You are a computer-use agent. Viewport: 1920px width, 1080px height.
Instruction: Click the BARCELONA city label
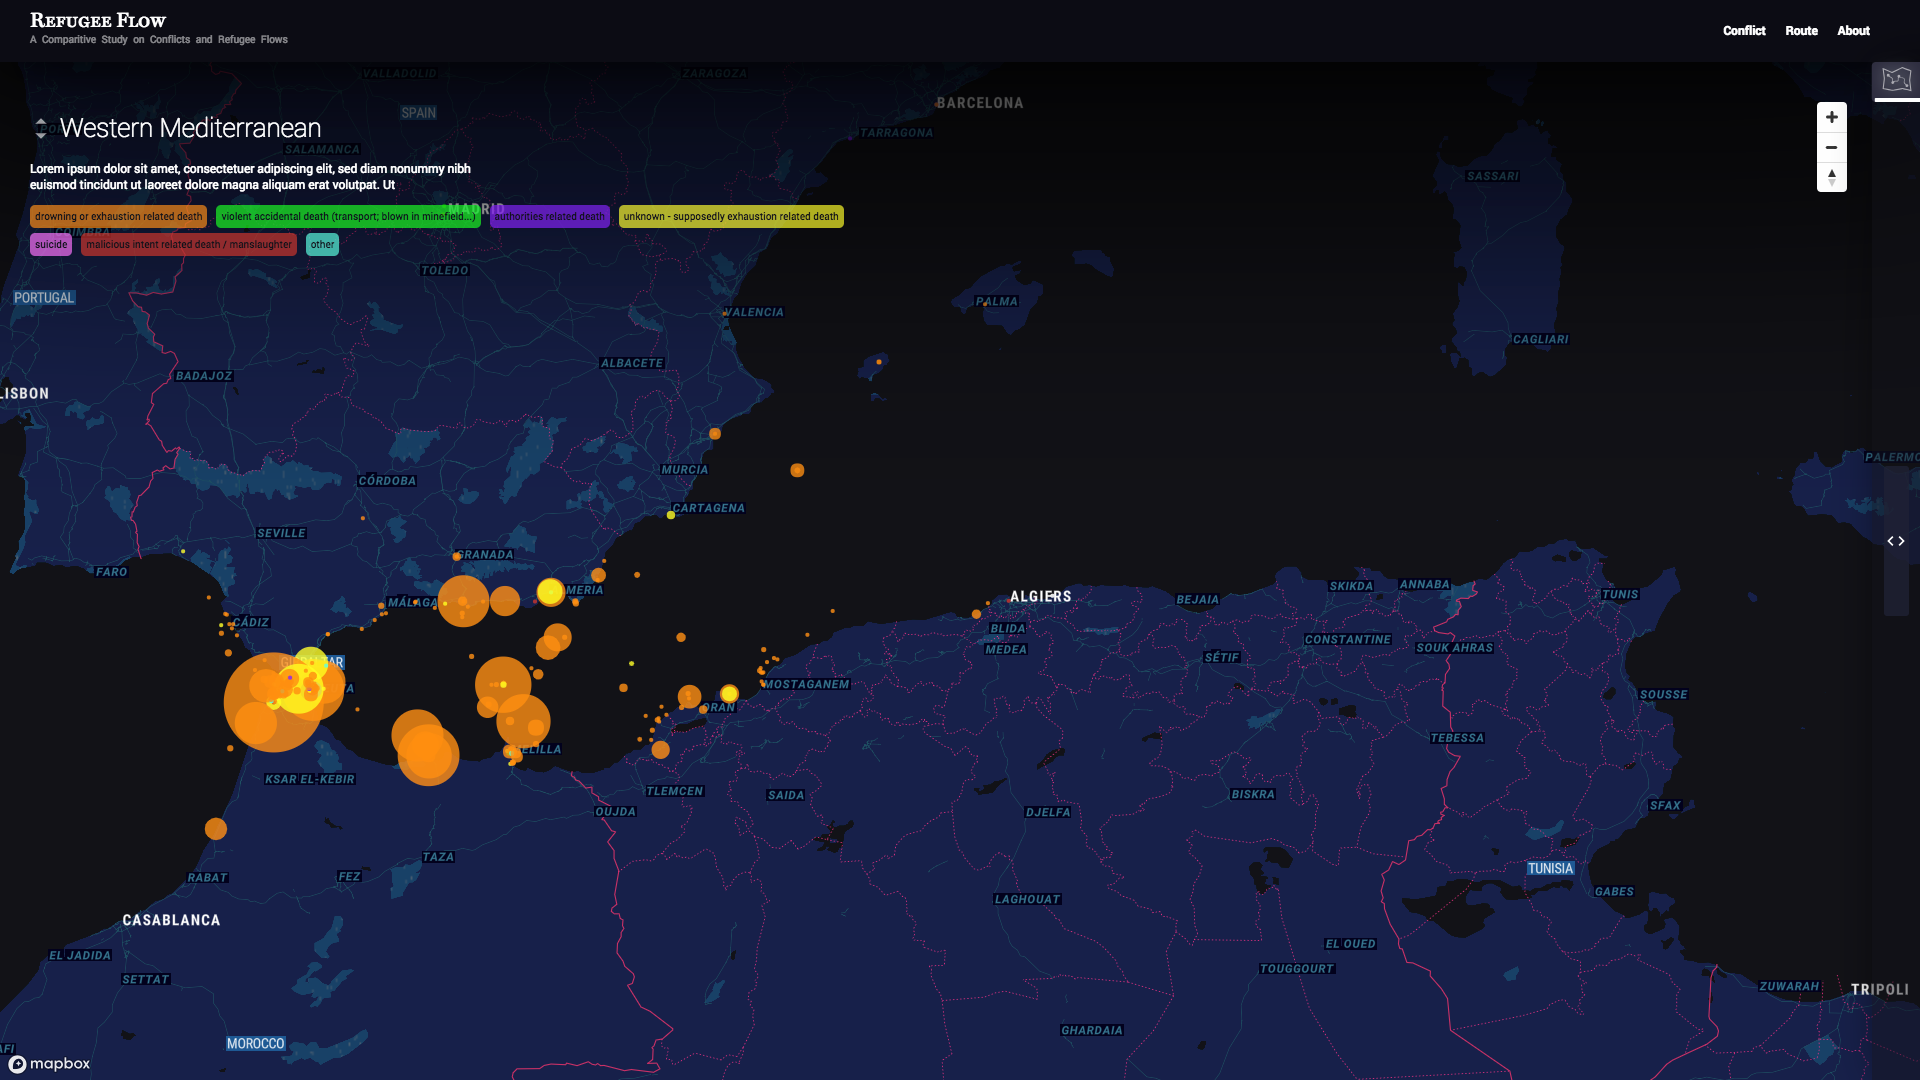pos(980,103)
